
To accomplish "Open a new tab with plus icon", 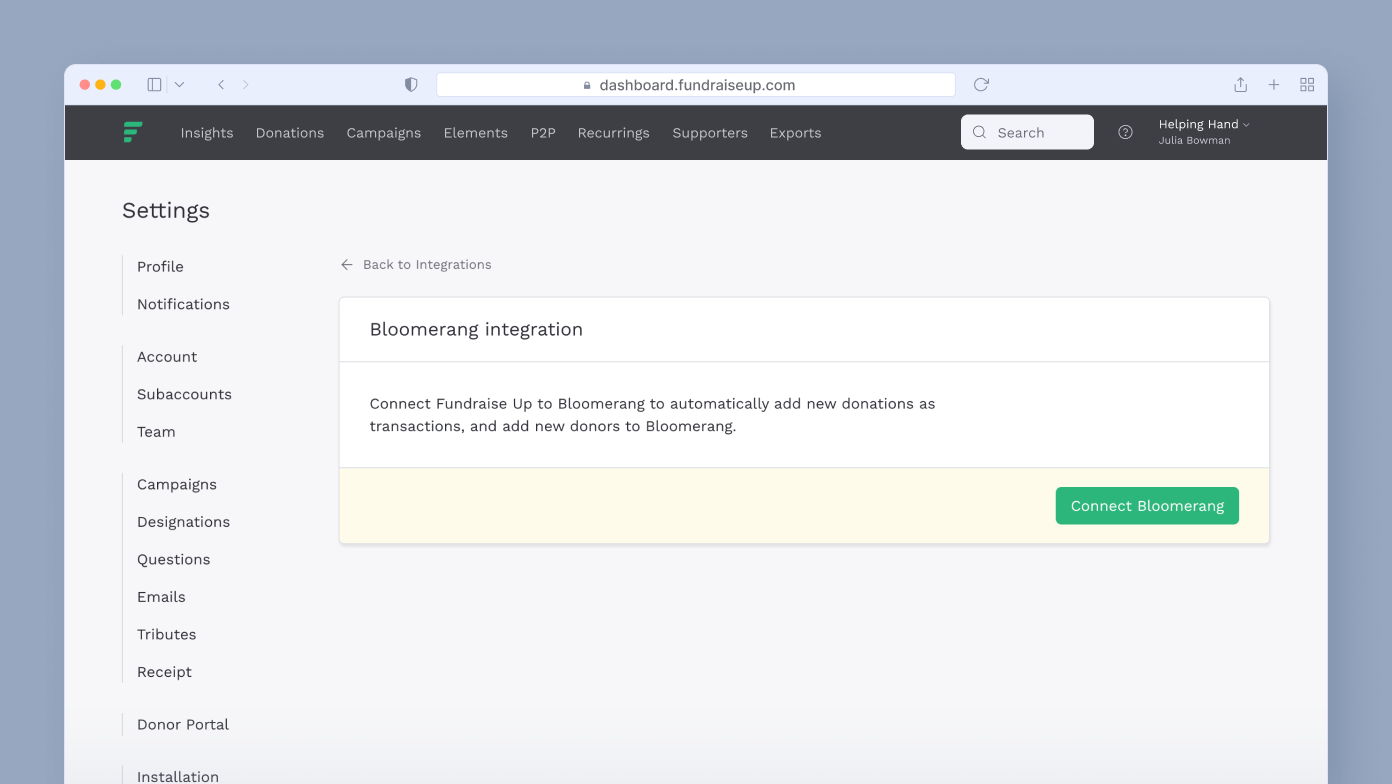I will point(1274,85).
